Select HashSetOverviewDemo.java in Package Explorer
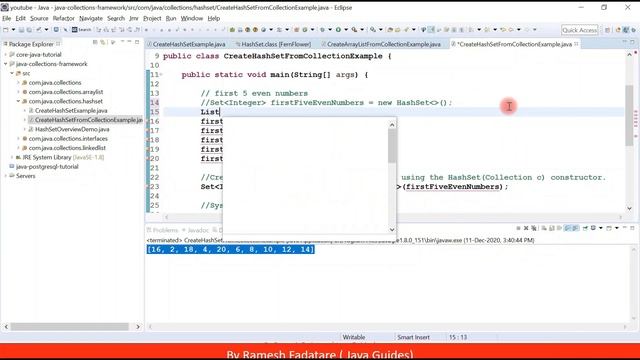Viewport: 640px width, 360px height. coord(72,129)
